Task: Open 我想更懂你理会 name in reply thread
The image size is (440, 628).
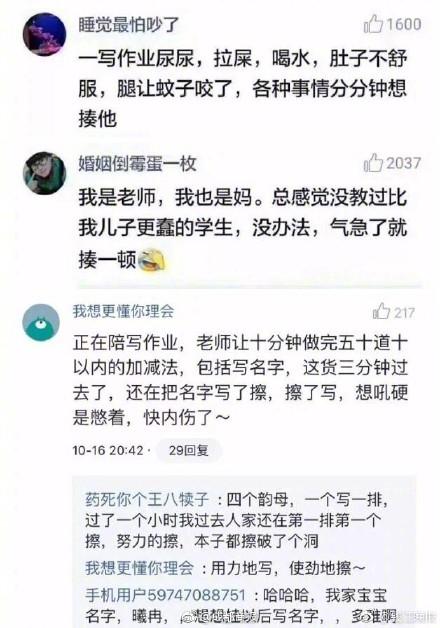Action: [139, 568]
